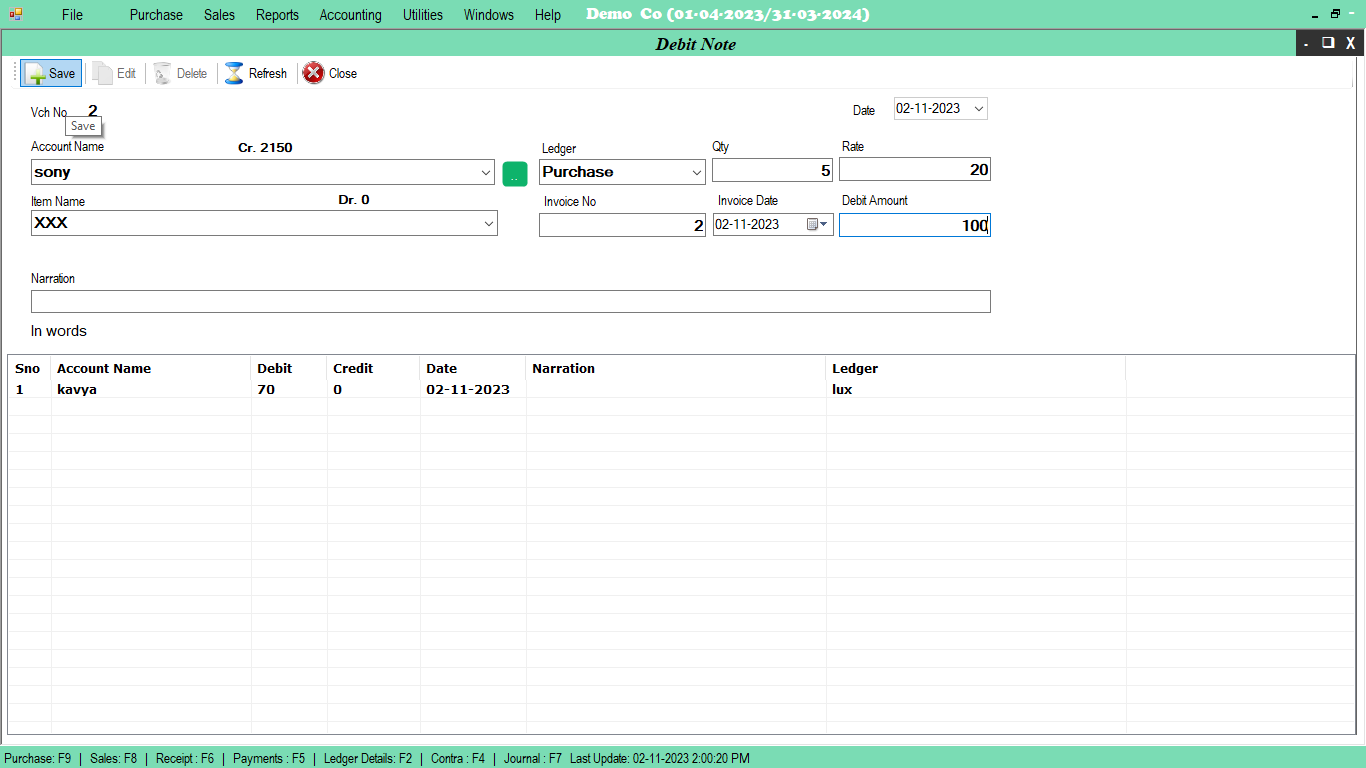Click the application icon in the title bar

(15, 14)
